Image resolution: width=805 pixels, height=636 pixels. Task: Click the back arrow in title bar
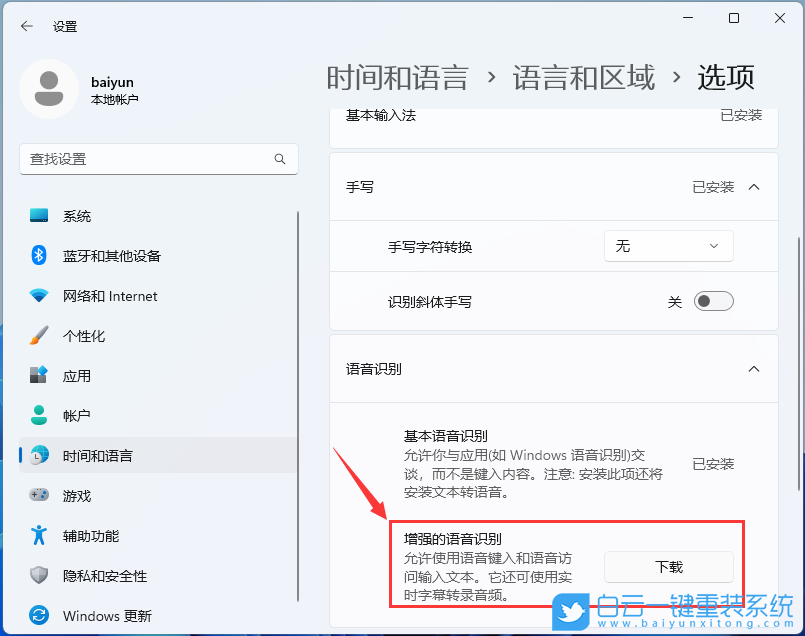click(x=27, y=26)
